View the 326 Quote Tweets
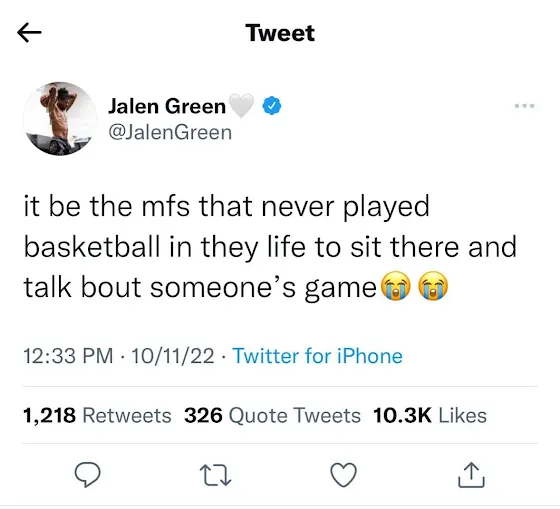560x509 pixels. click(x=272, y=415)
